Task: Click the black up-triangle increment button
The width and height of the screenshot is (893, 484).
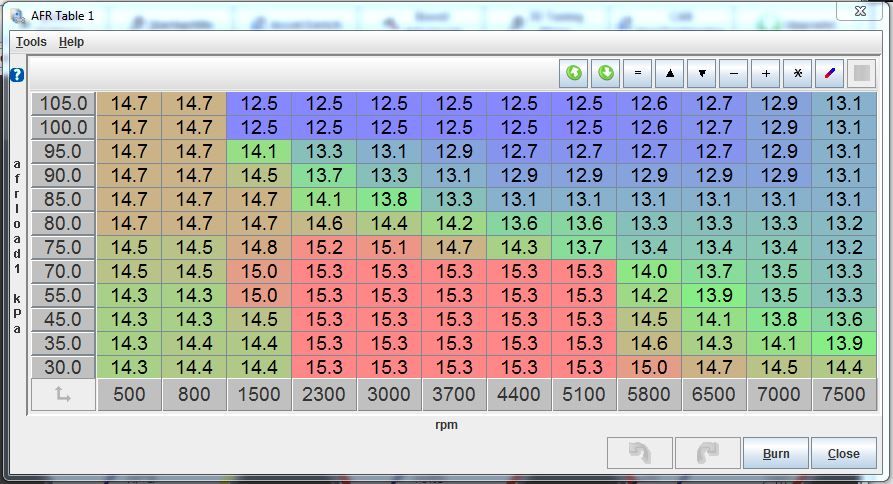Action: point(669,73)
